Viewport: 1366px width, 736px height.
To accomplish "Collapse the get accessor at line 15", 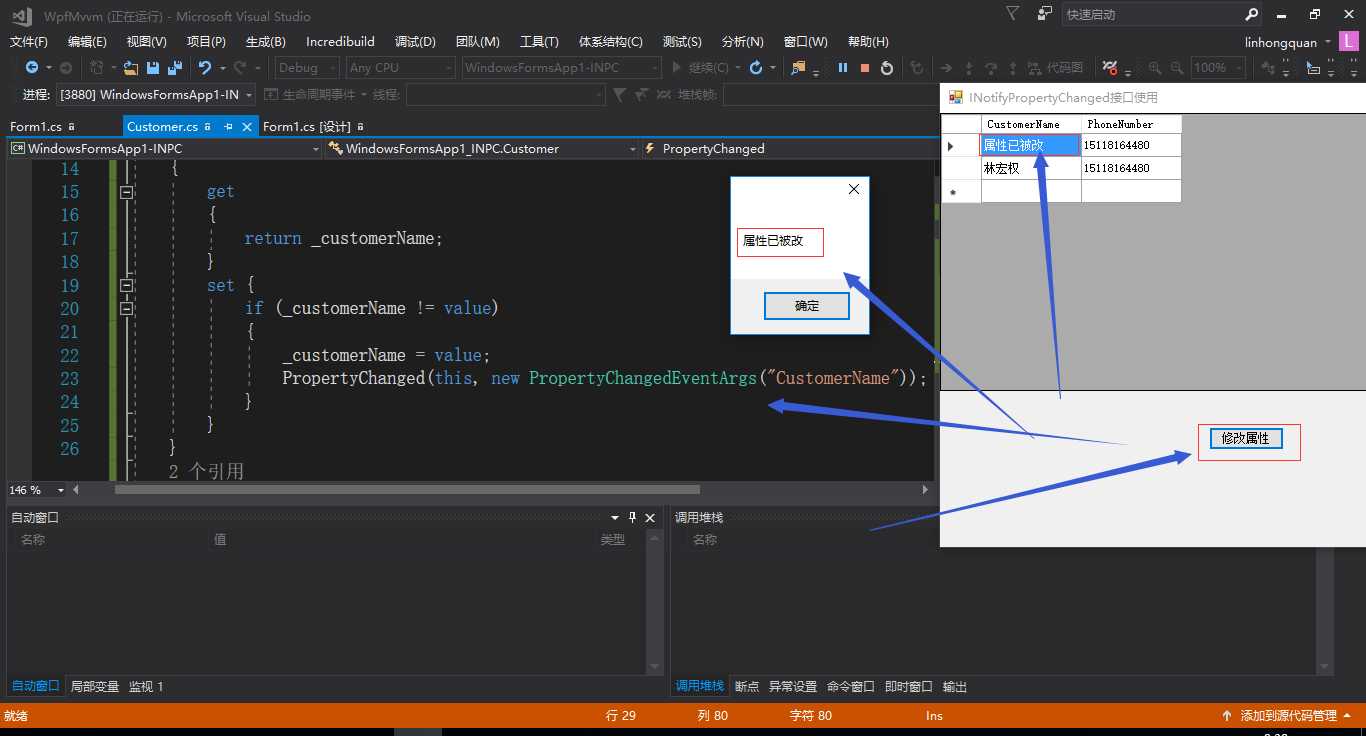I will click(126, 191).
